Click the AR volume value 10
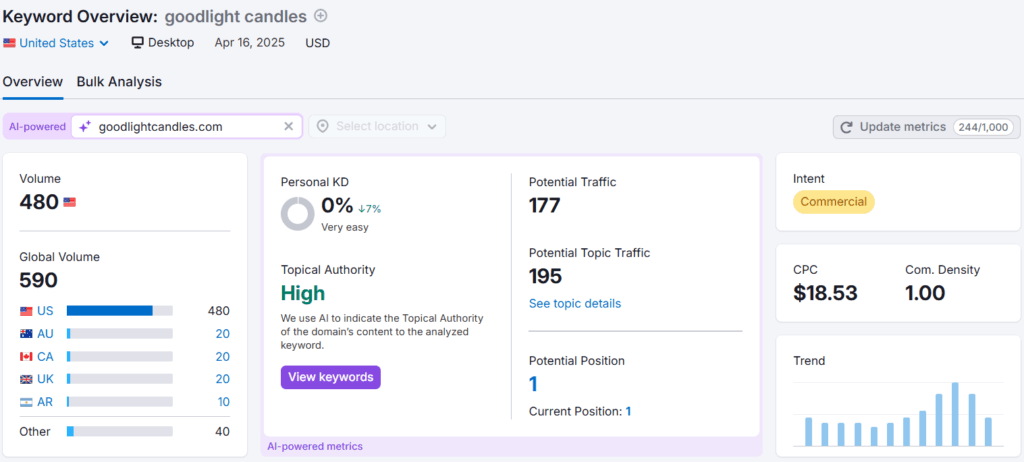Image resolution: width=1024 pixels, height=462 pixels. (x=223, y=402)
